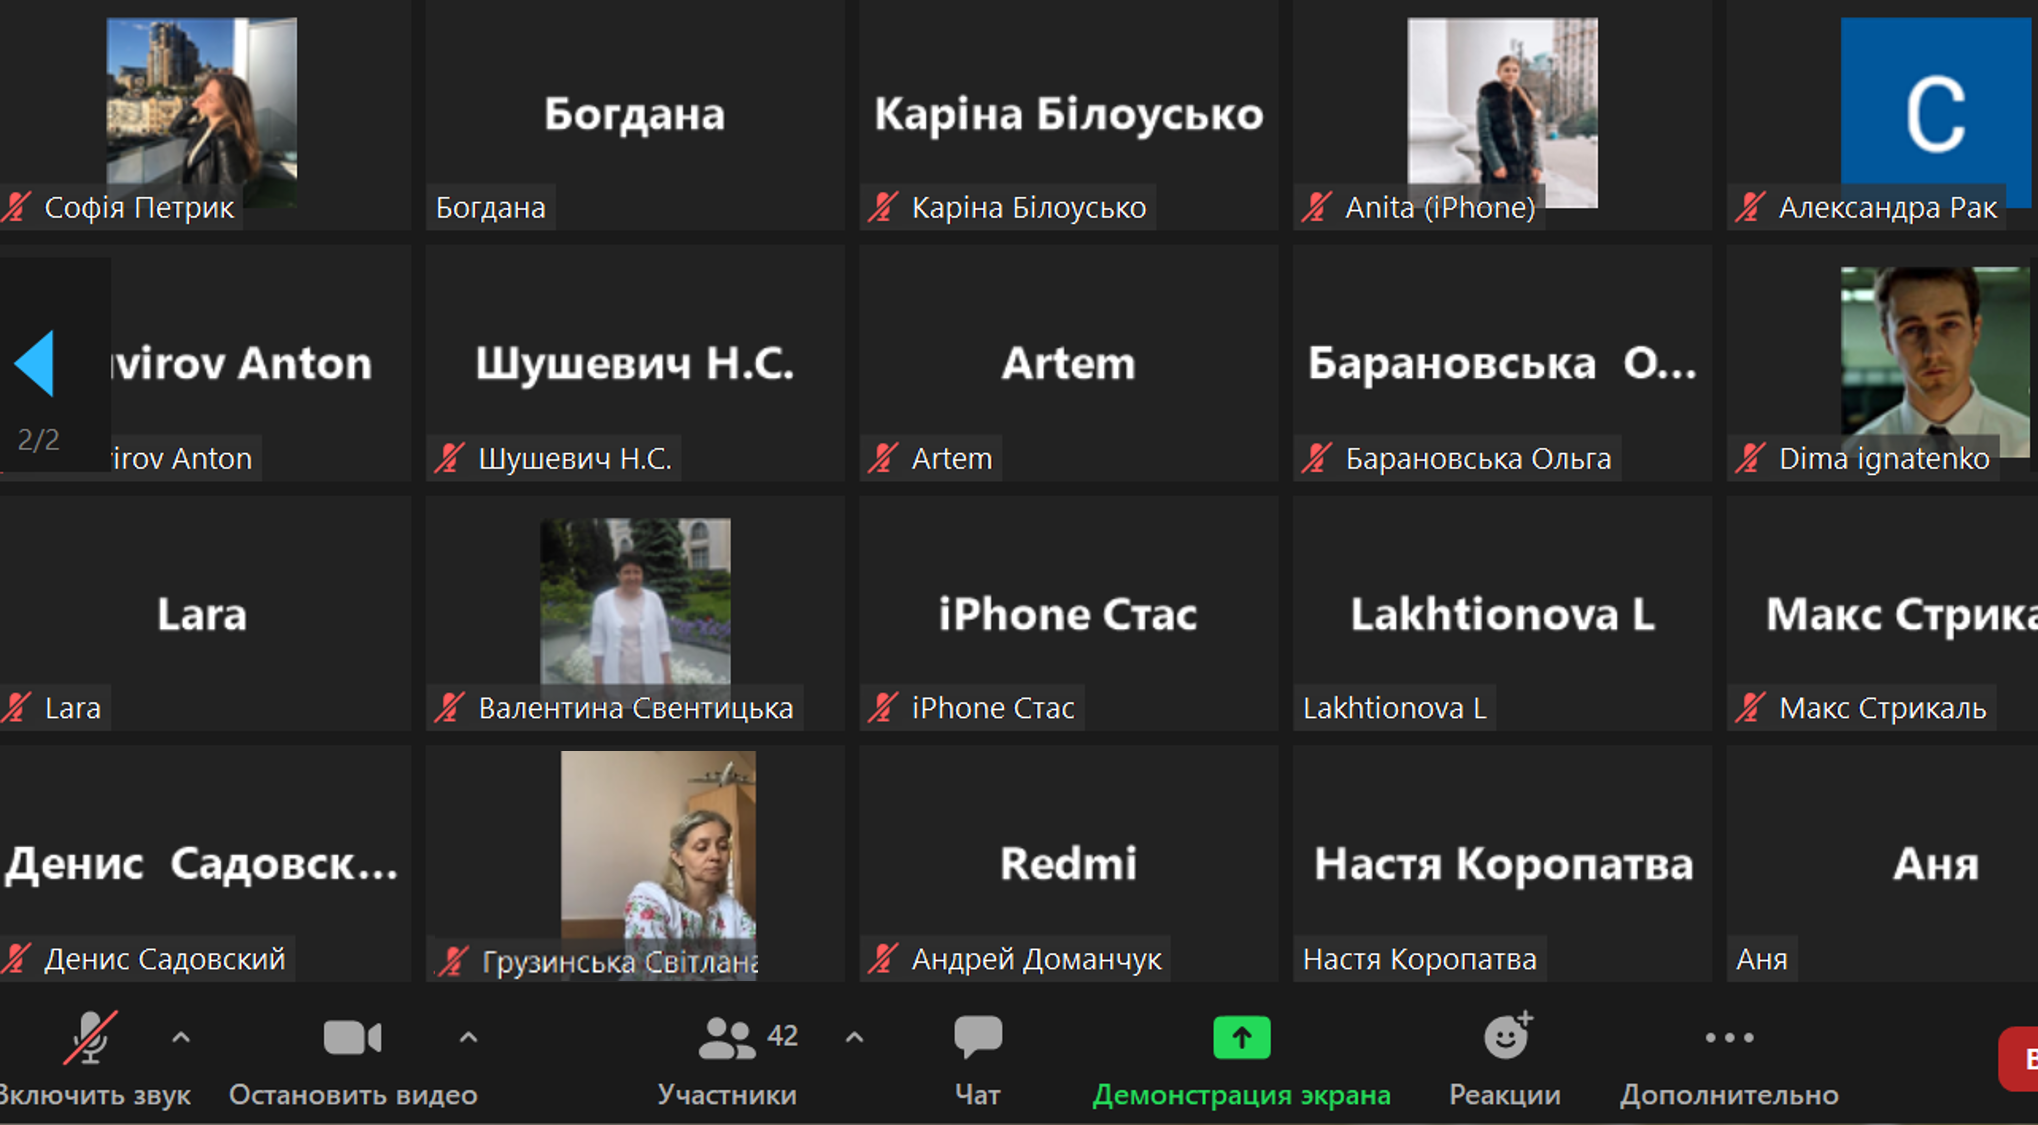
Task: Open the Chat speech bubble icon
Action: (x=977, y=1036)
